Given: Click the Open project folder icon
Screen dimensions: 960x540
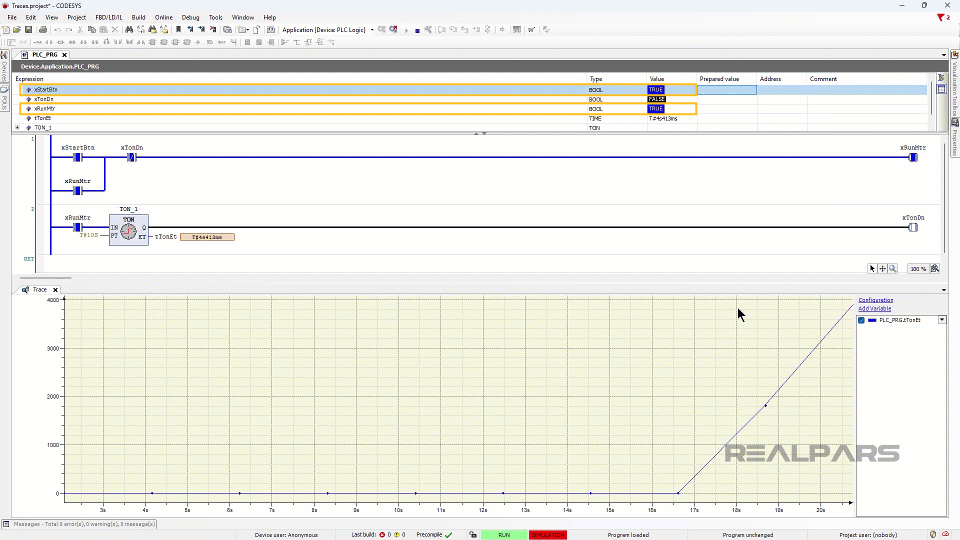Looking at the screenshot, I should pyautogui.click(x=17, y=29).
